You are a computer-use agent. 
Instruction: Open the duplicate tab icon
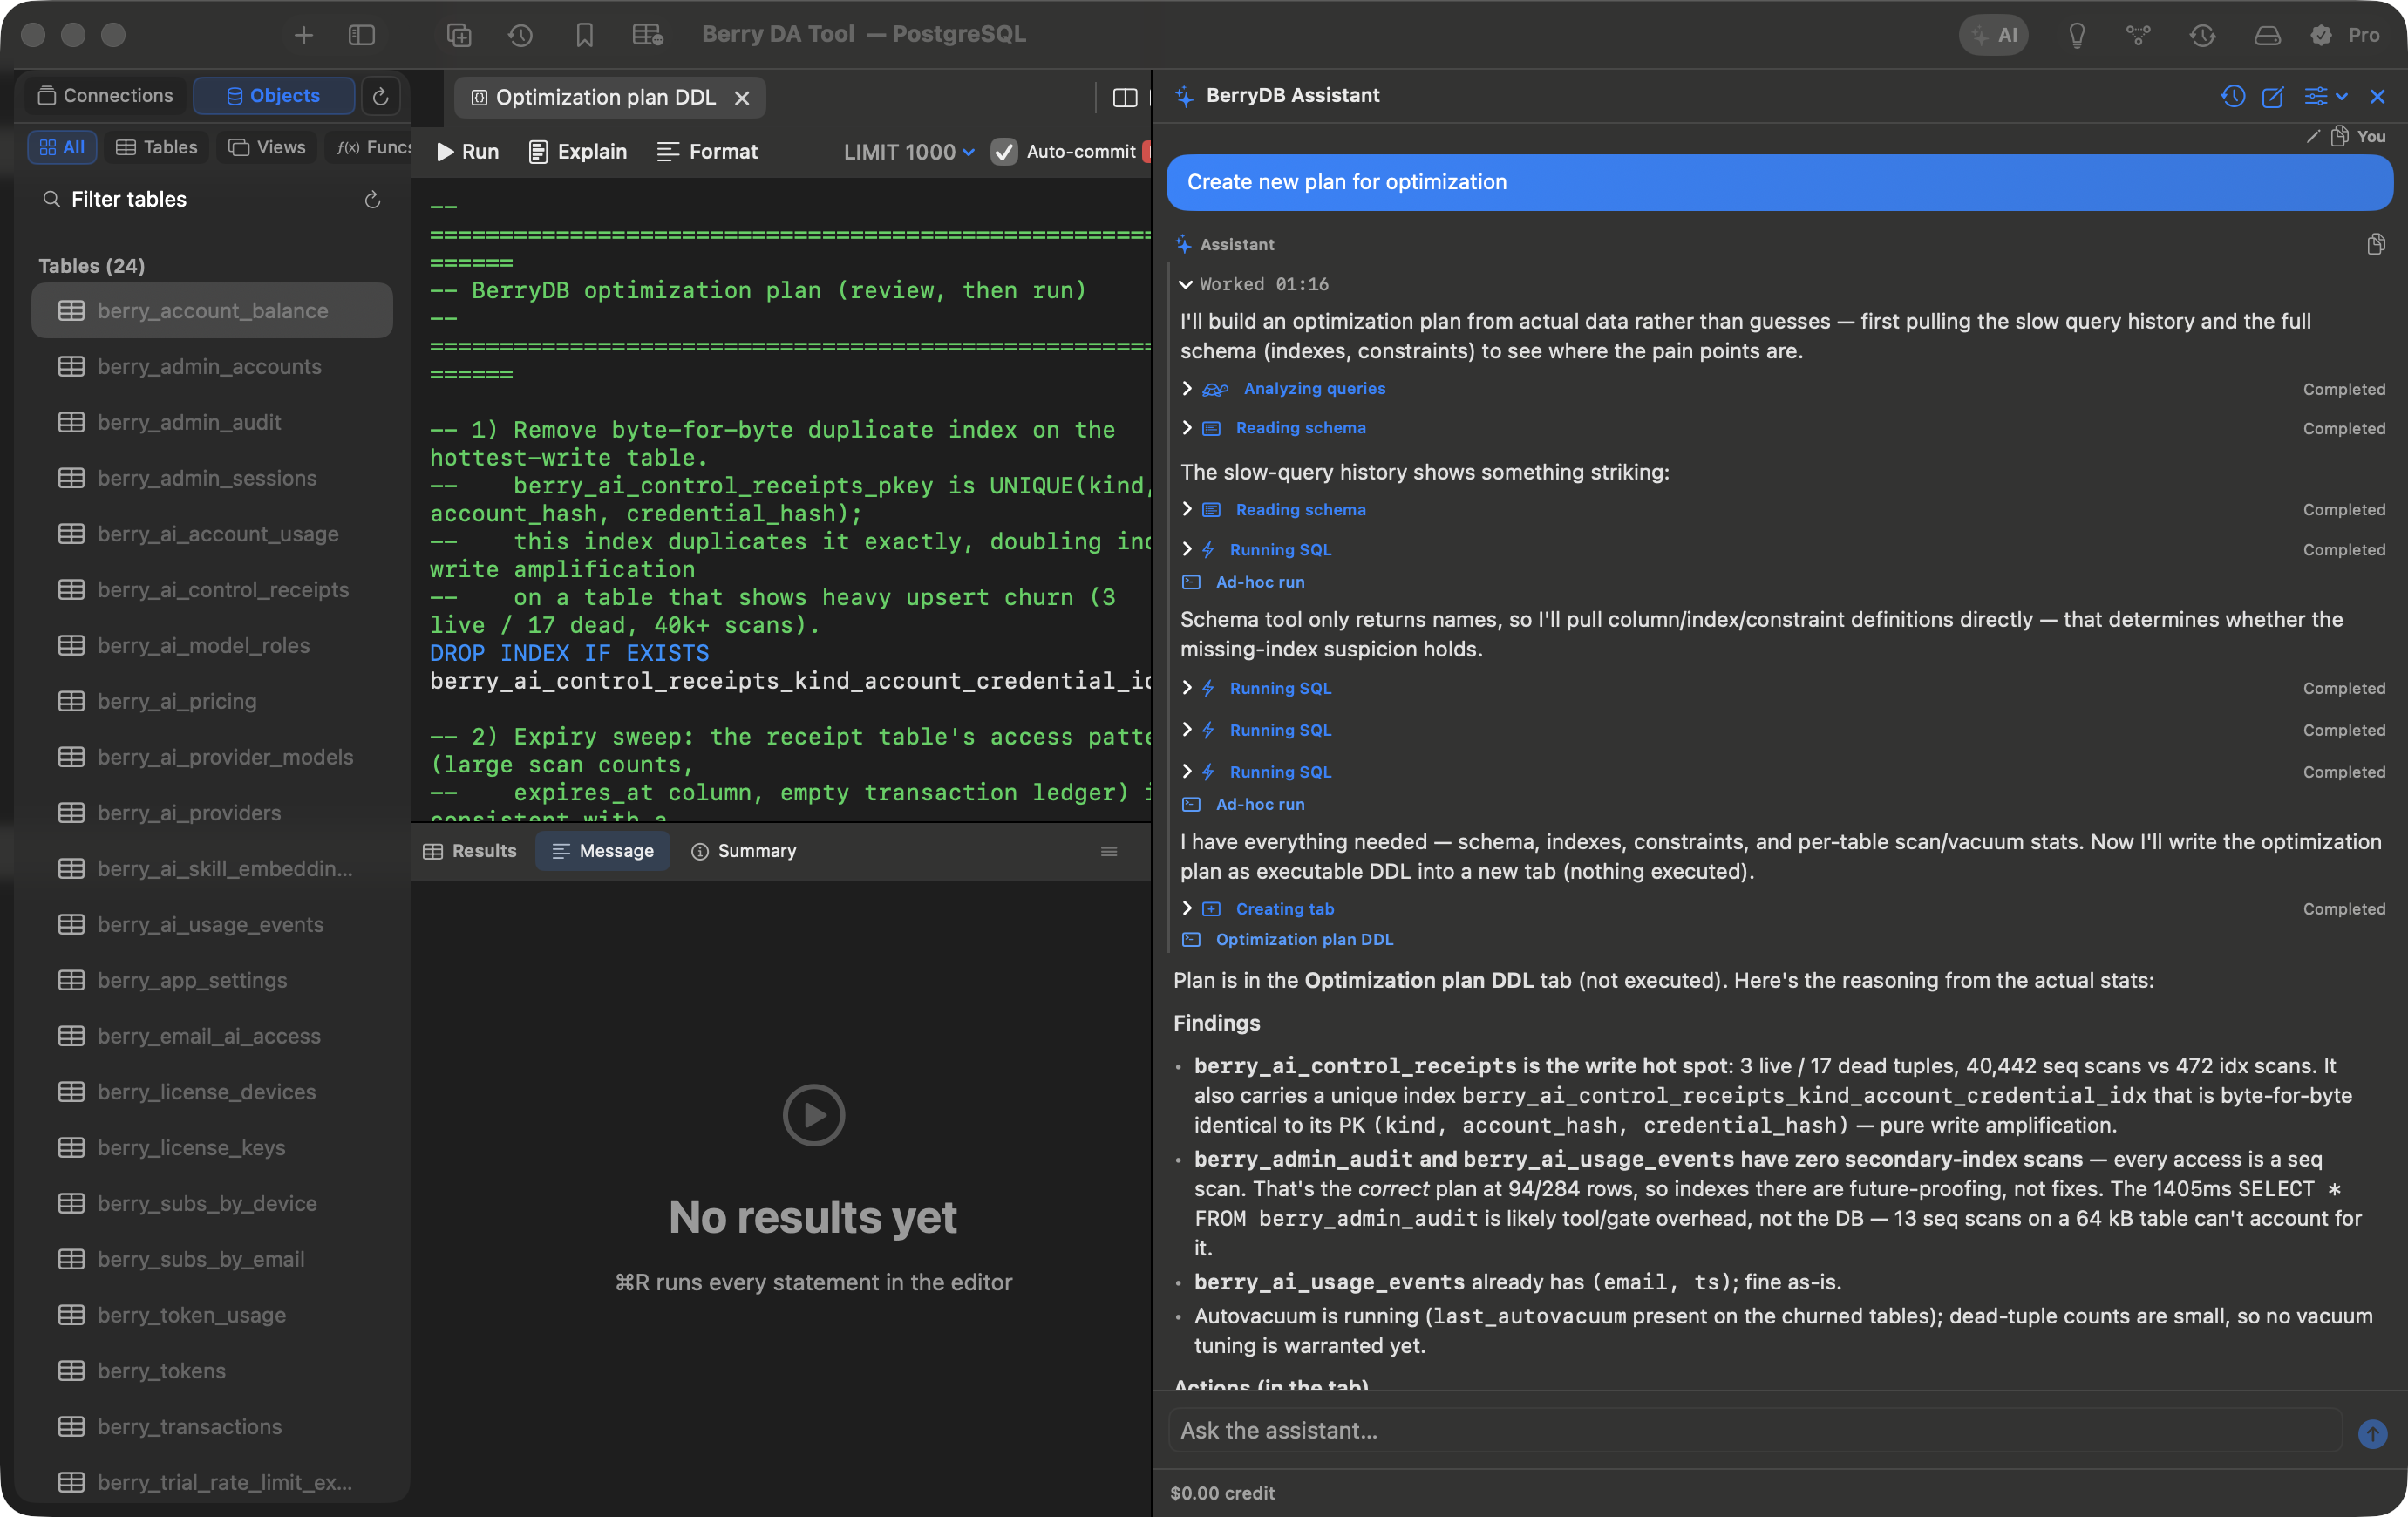459,35
